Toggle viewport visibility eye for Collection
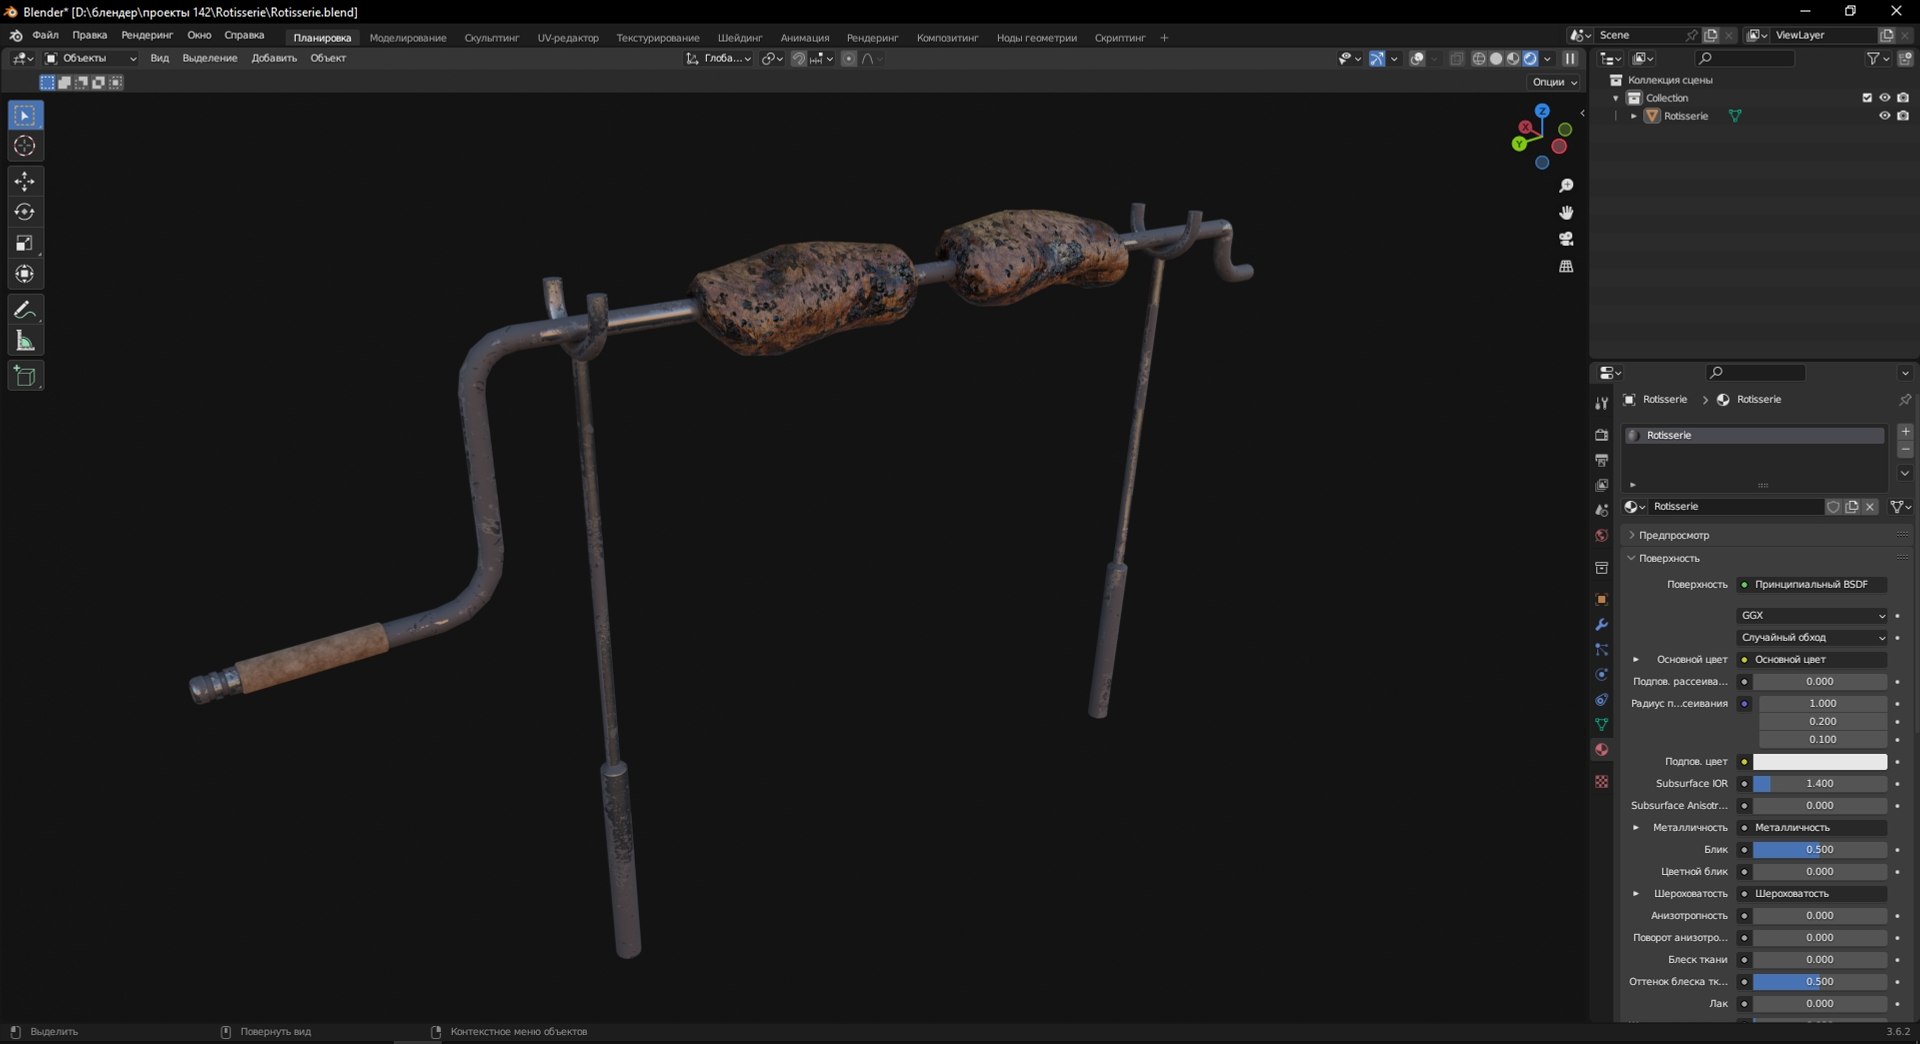The height and width of the screenshot is (1044, 1920). pyautogui.click(x=1884, y=98)
